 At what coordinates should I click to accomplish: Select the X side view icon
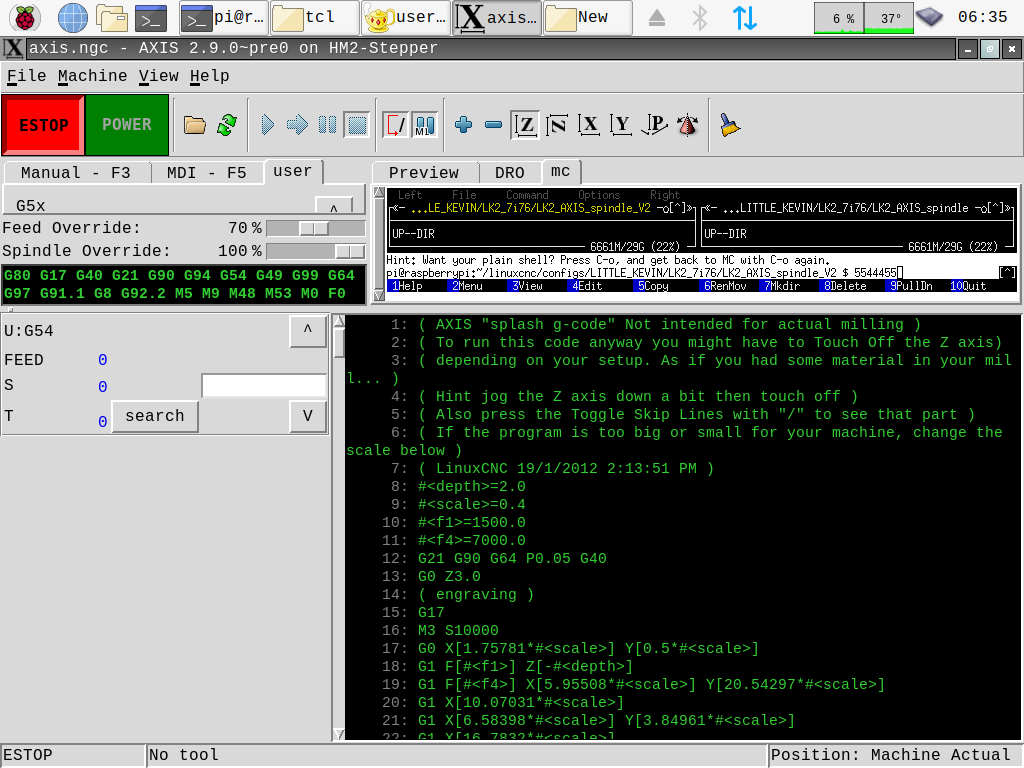pyautogui.click(x=589, y=125)
